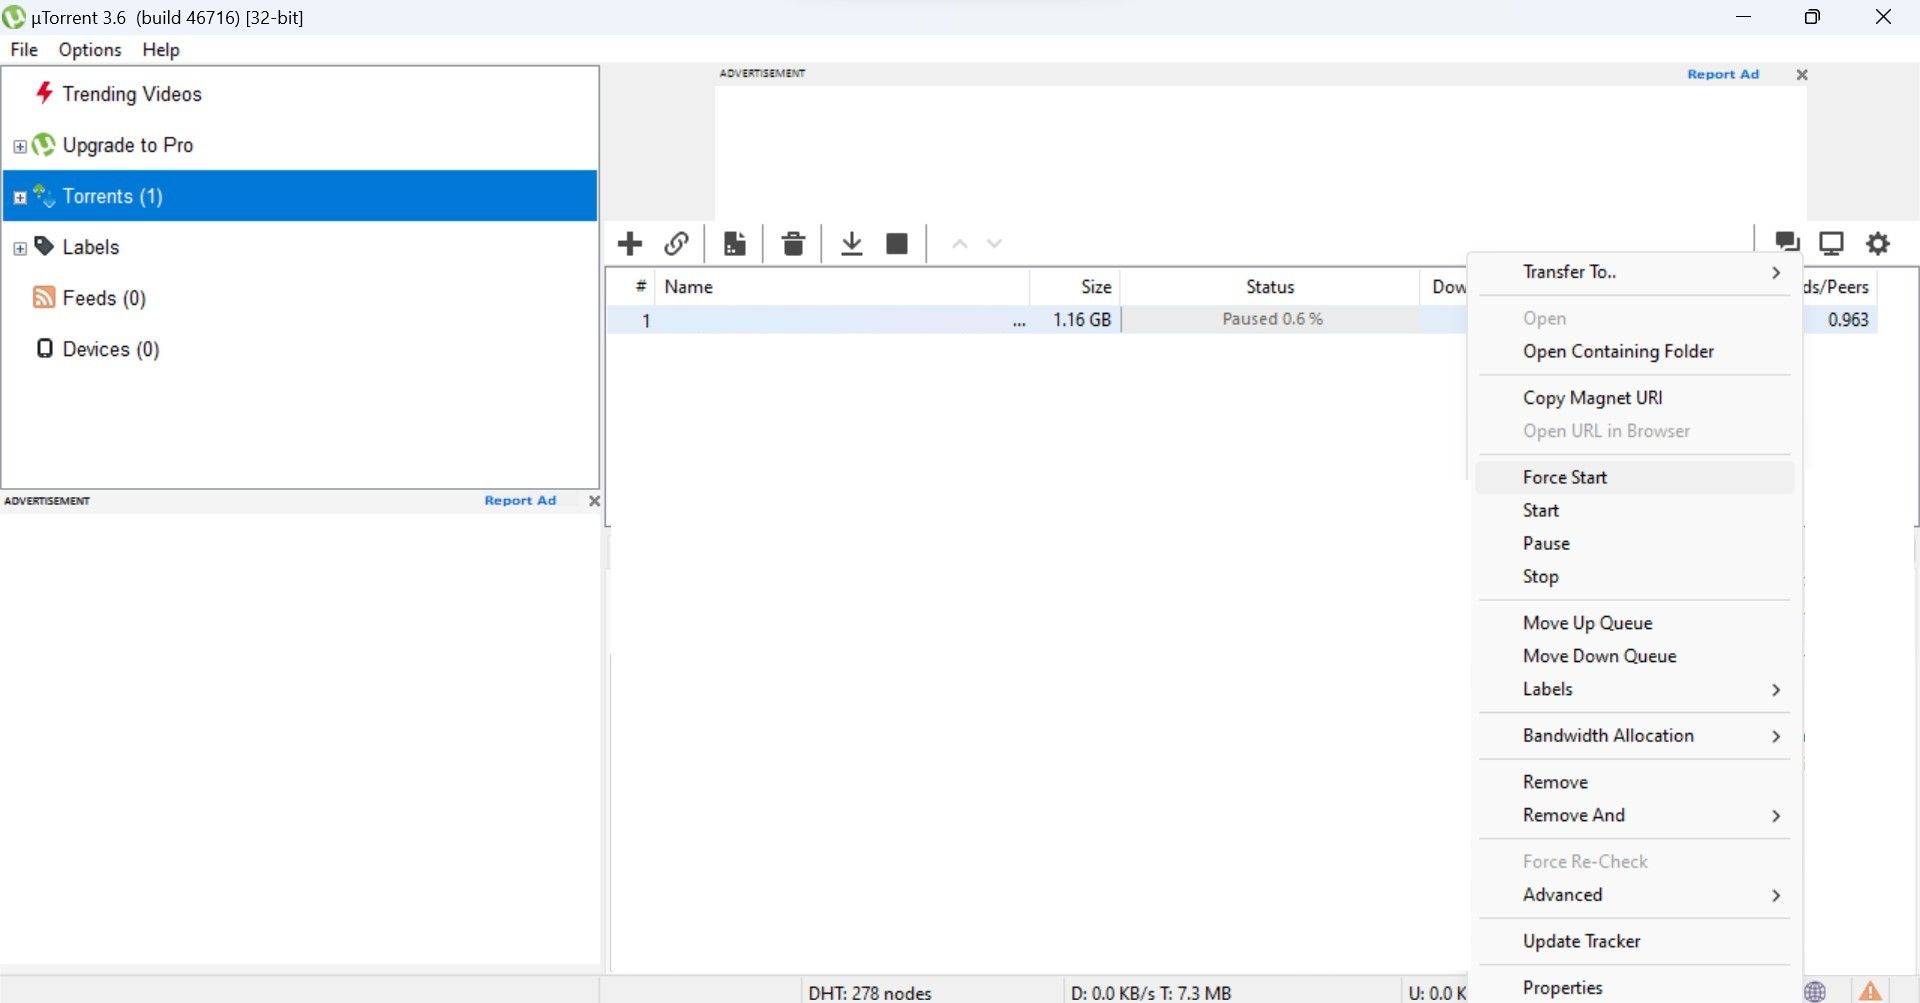1920x1003 pixels.
Task: Click the Paused 0.6 % progress bar
Action: coord(1271,318)
